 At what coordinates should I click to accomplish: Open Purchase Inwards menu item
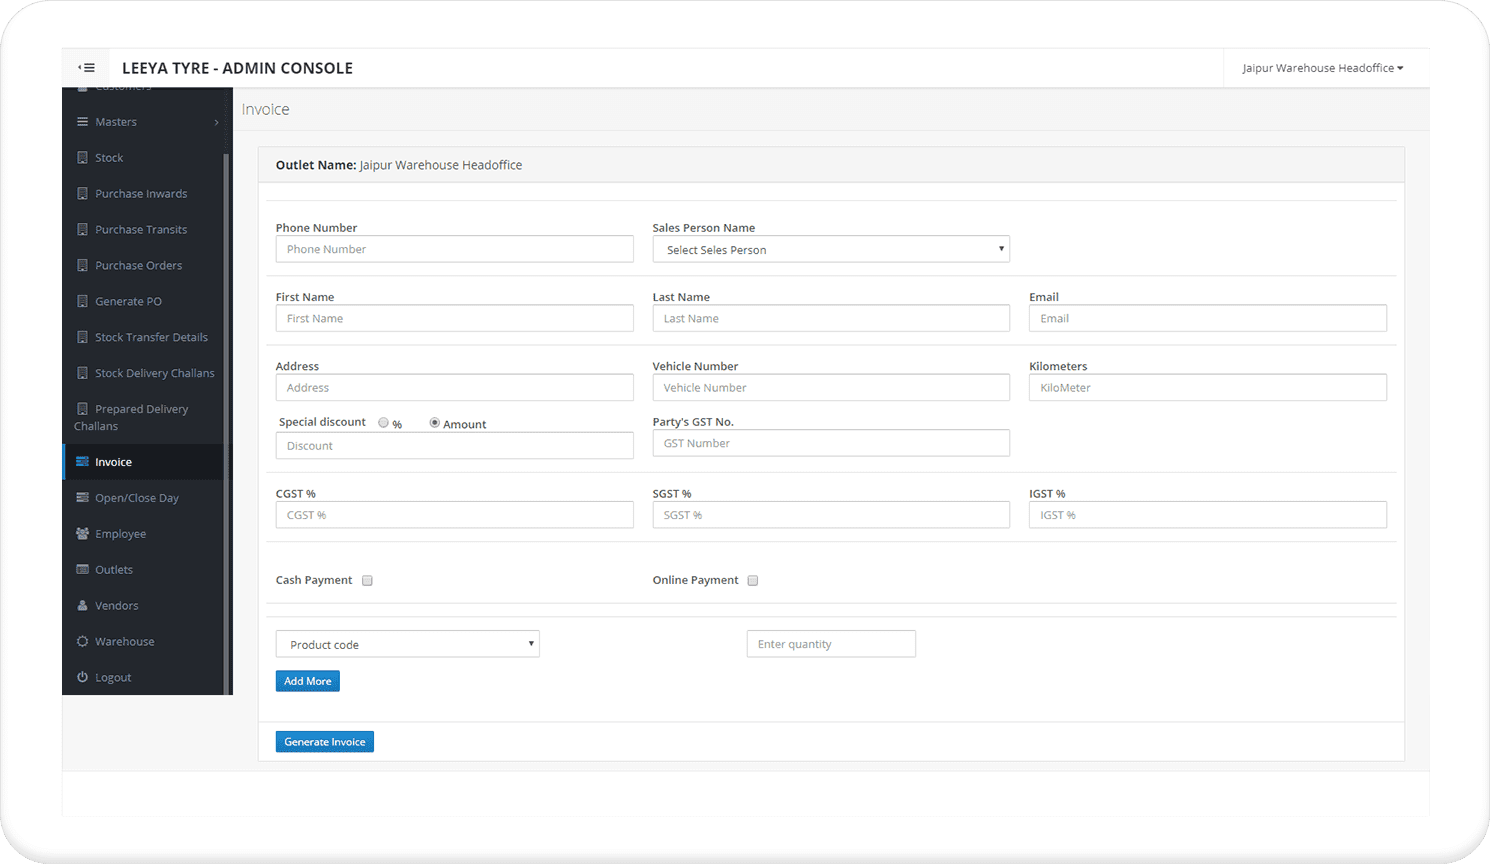141,194
